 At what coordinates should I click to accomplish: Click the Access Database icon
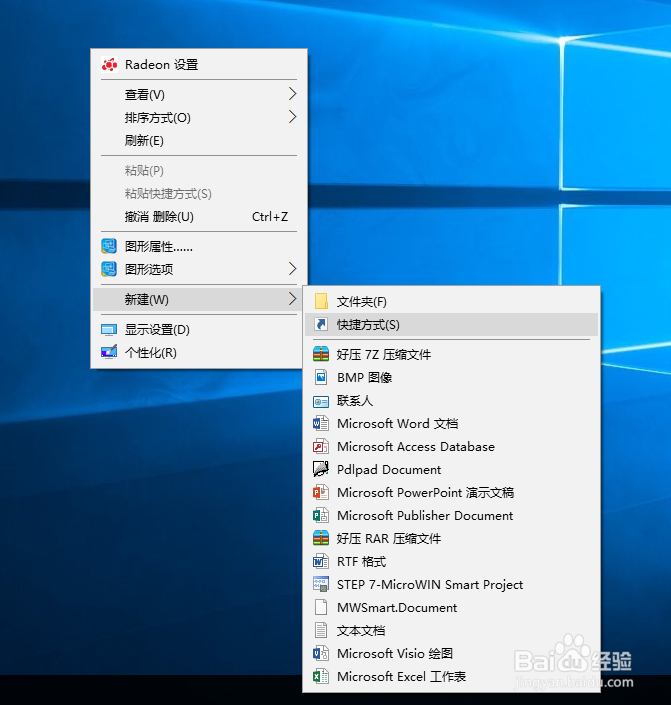[x=321, y=446]
